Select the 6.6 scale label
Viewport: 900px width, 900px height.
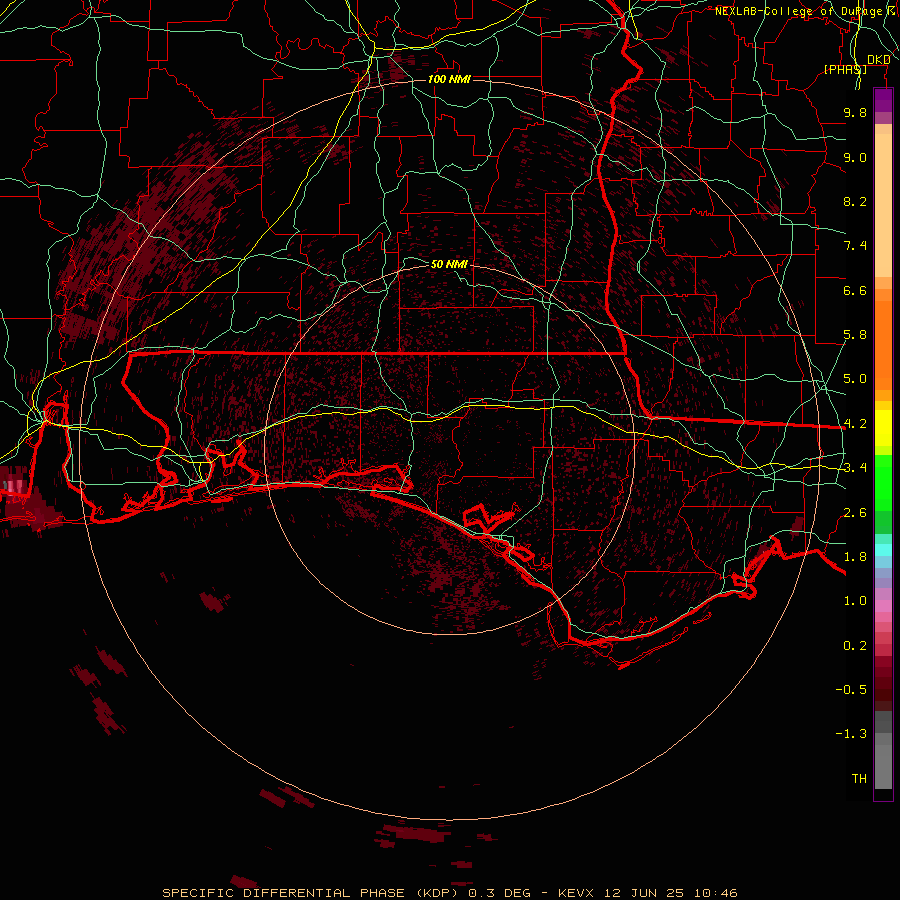coord(855,290)
